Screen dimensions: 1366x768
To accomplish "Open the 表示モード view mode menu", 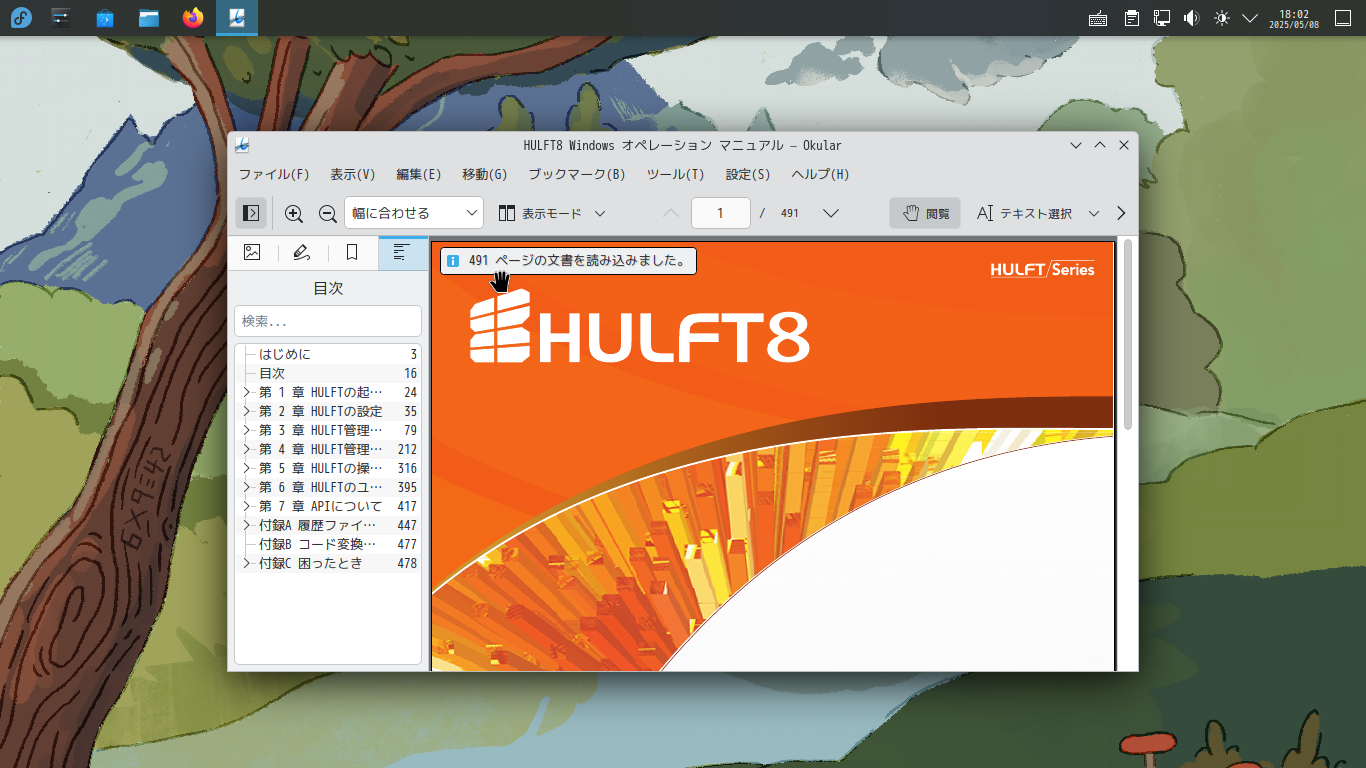I will (552, 213).
